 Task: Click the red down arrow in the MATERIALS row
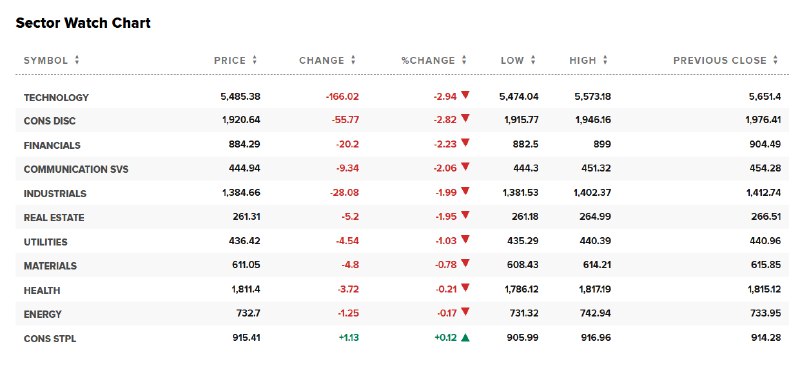[x=465, y=263]
